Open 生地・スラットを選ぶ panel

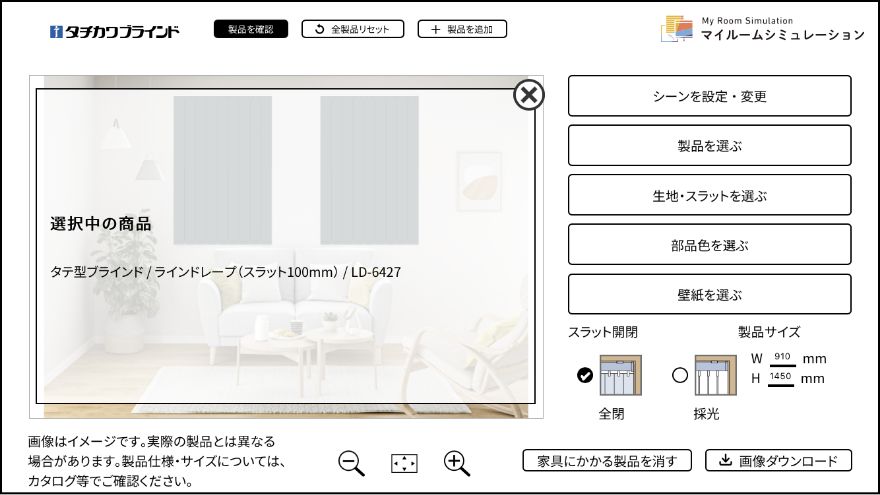[x=709, y=195]
